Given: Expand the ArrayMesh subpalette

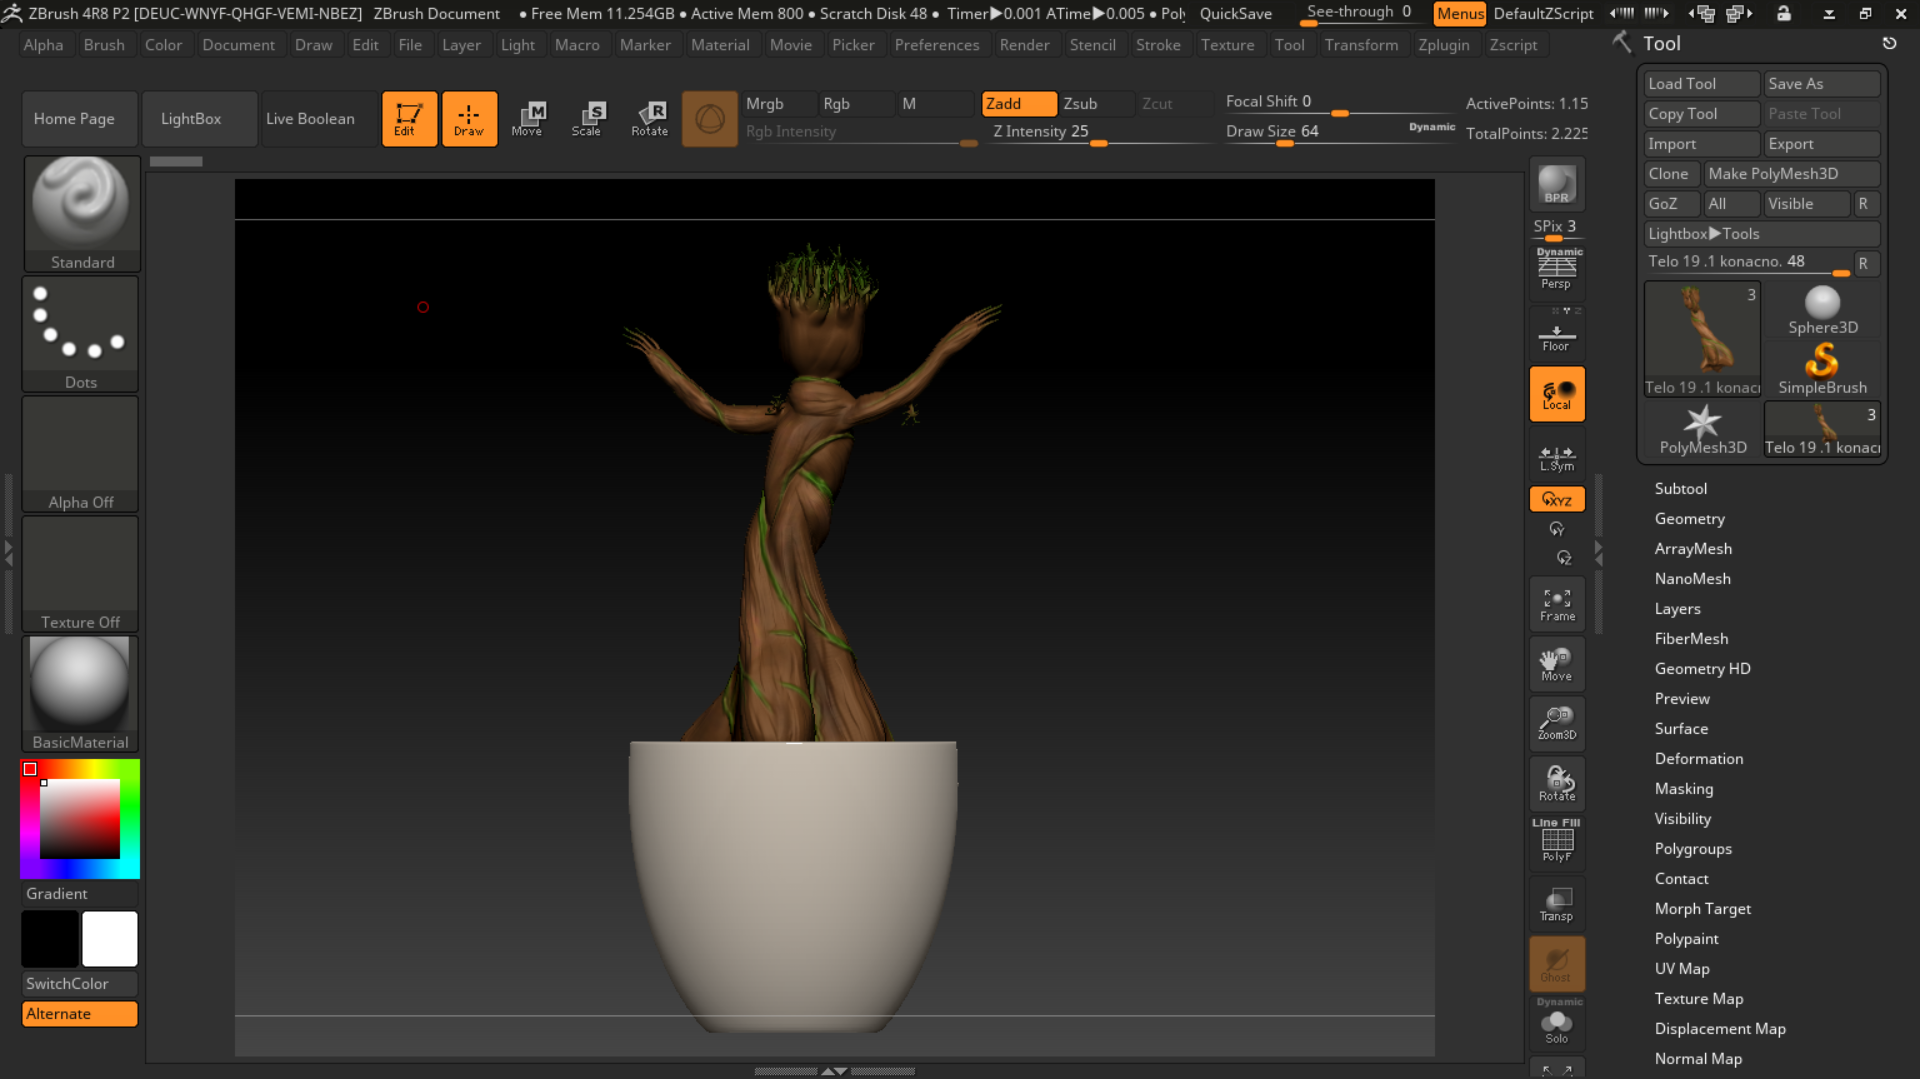Looking at the screenshot, I should (1693, 549).
